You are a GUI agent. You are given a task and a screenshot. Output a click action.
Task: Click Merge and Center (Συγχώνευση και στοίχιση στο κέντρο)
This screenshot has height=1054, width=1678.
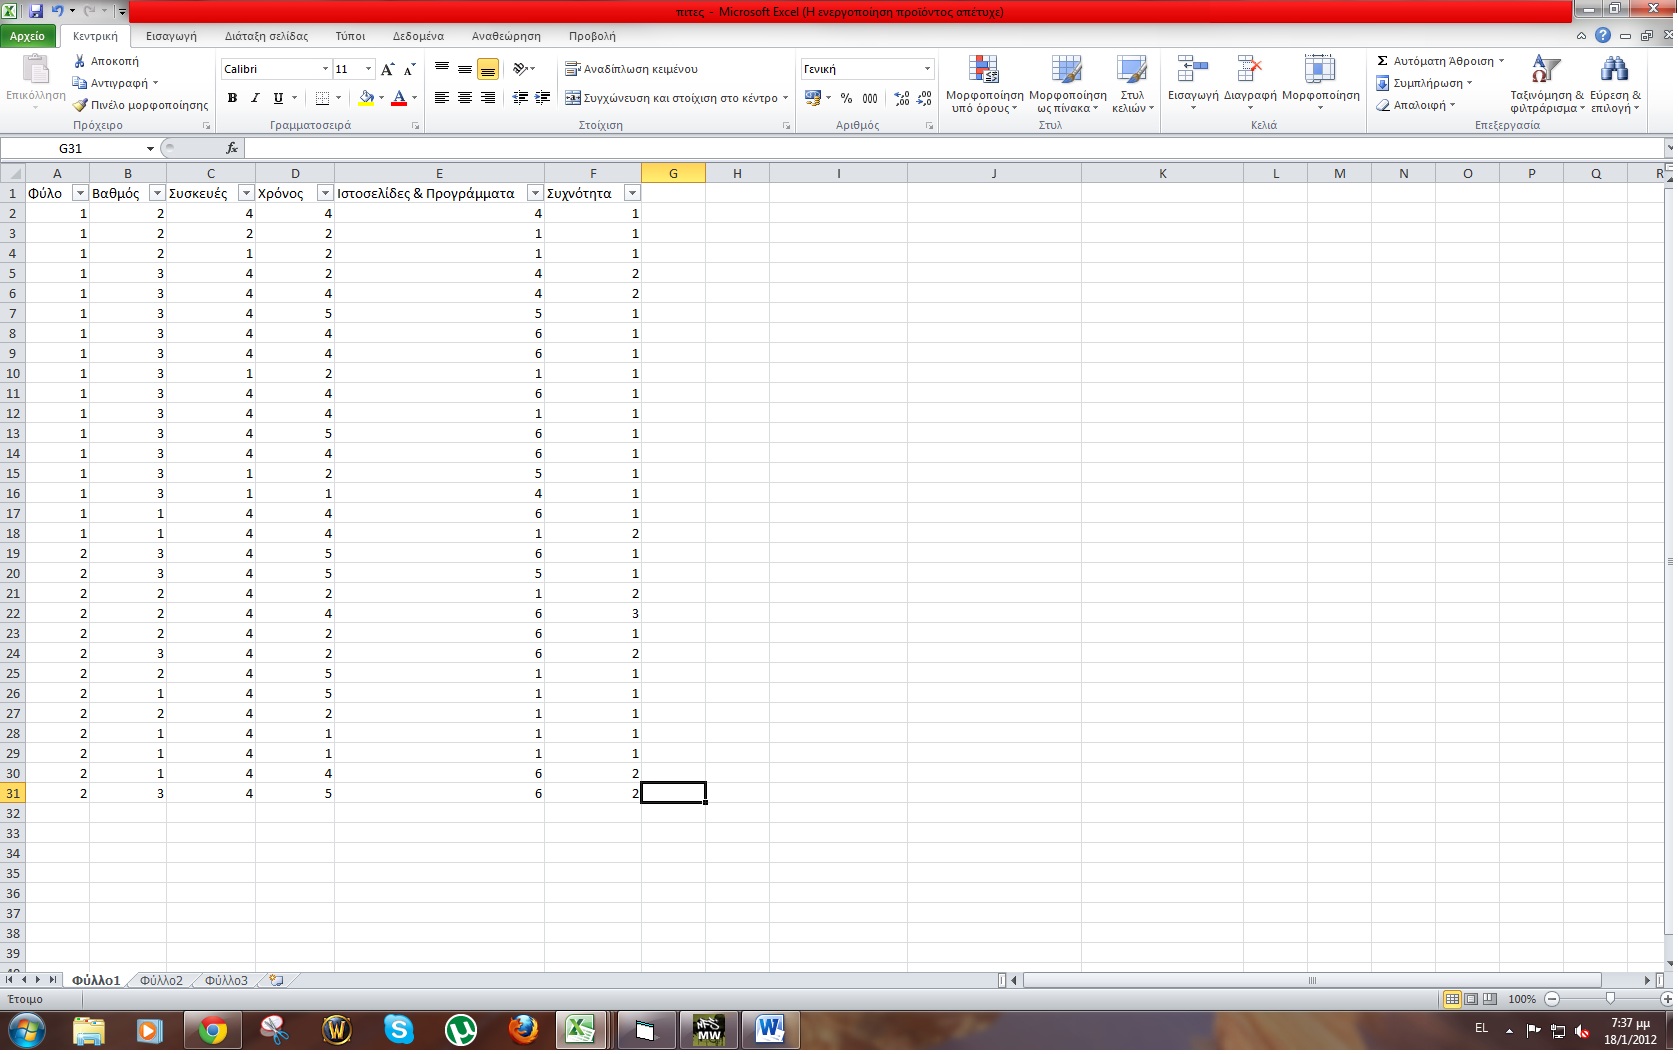[671, 98]
